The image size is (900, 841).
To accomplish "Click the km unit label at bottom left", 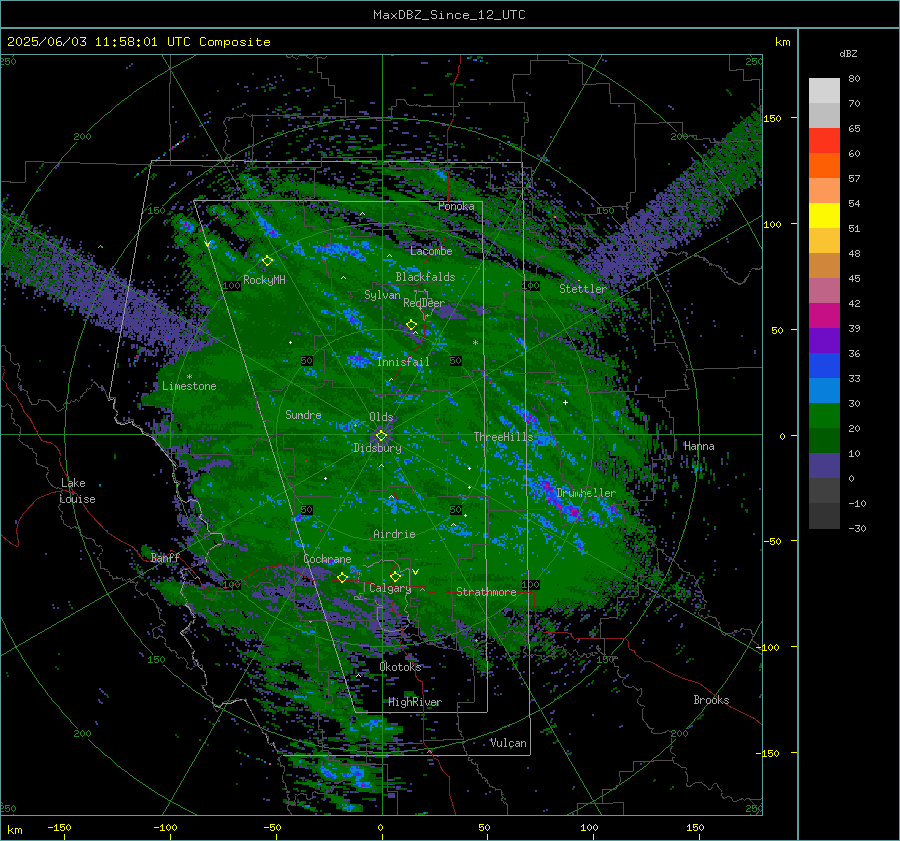I will (x=15, y=830).
